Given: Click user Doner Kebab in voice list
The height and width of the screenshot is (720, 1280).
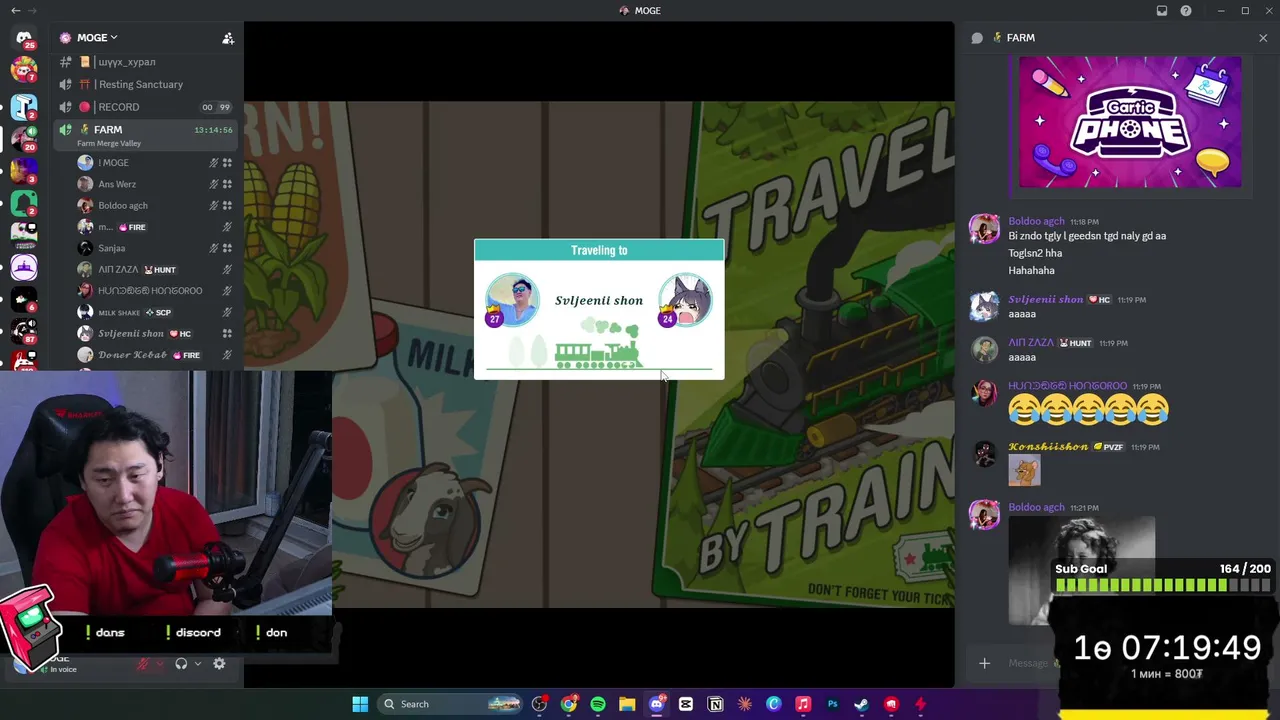Looking at the screenshot, I should [x=132, y=355].
